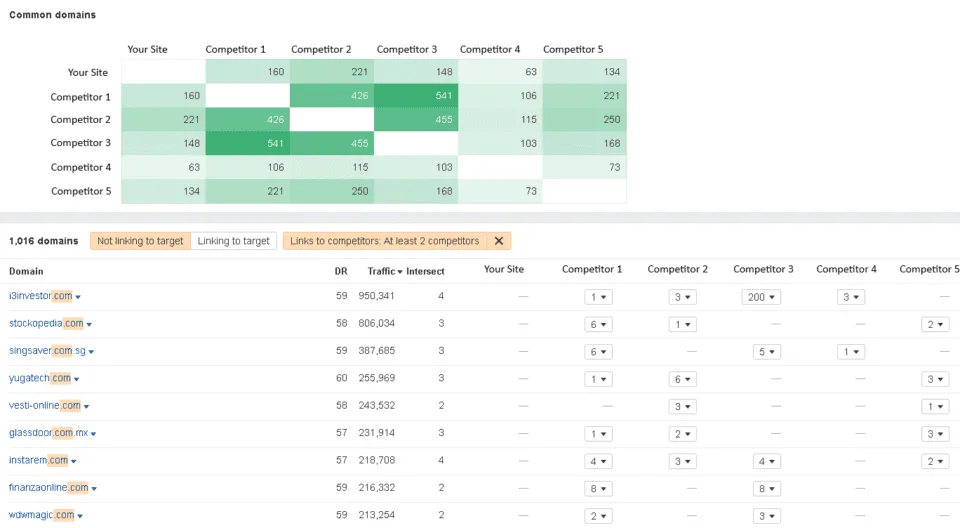The height and width of the screenshot is (528, 960).
Task: Open stockopedia Competitor 2 dropdown showing 1
Action: [682, 325]
